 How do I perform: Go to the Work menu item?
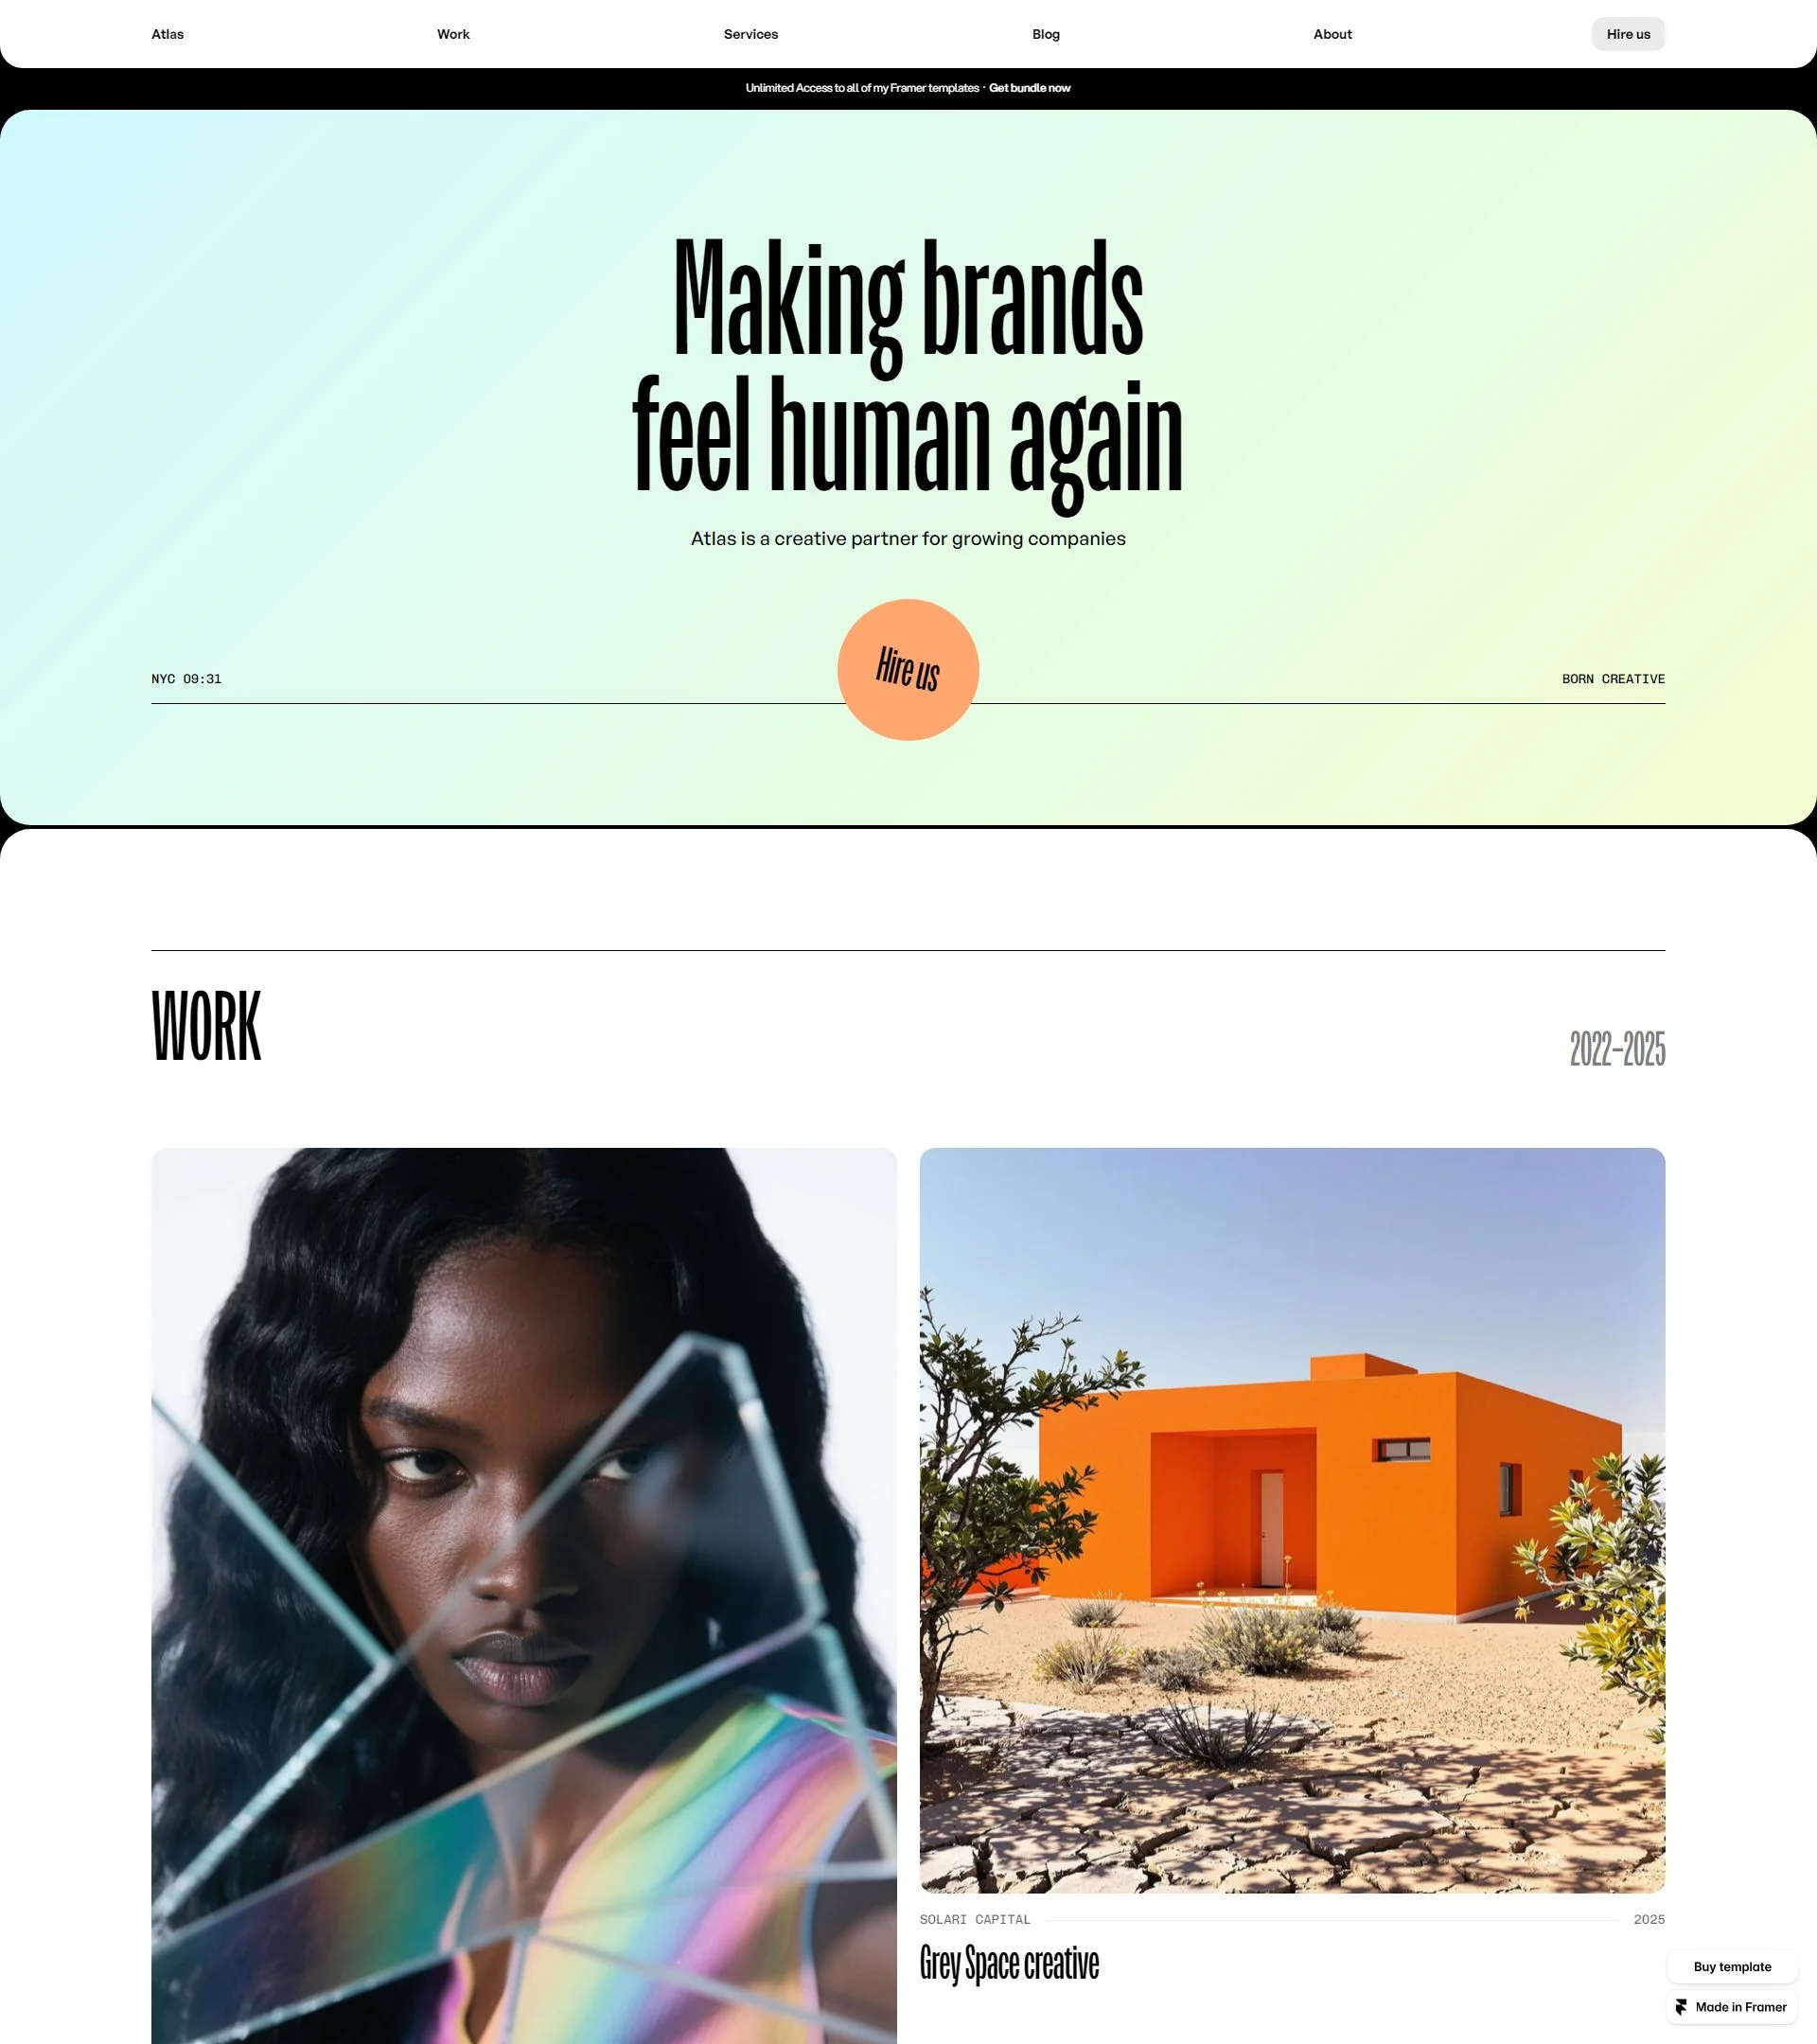453,34
